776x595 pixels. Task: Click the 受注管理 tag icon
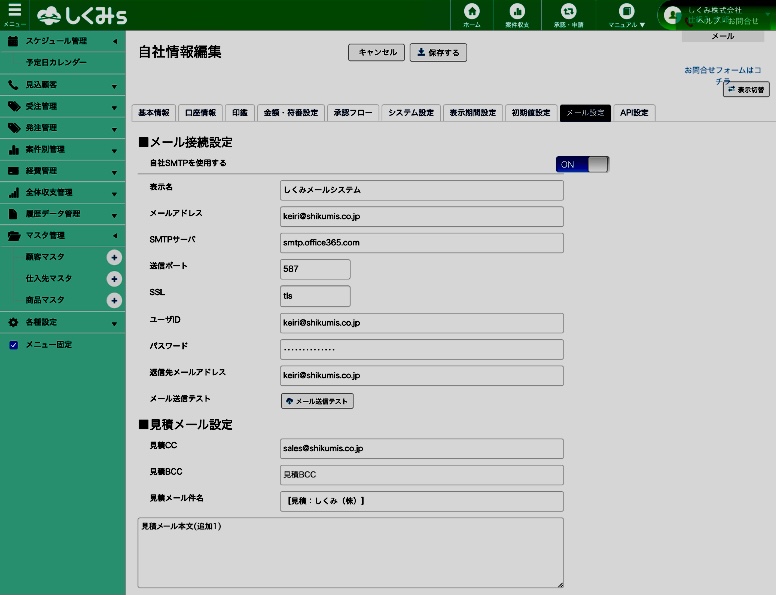coord(13,106)
